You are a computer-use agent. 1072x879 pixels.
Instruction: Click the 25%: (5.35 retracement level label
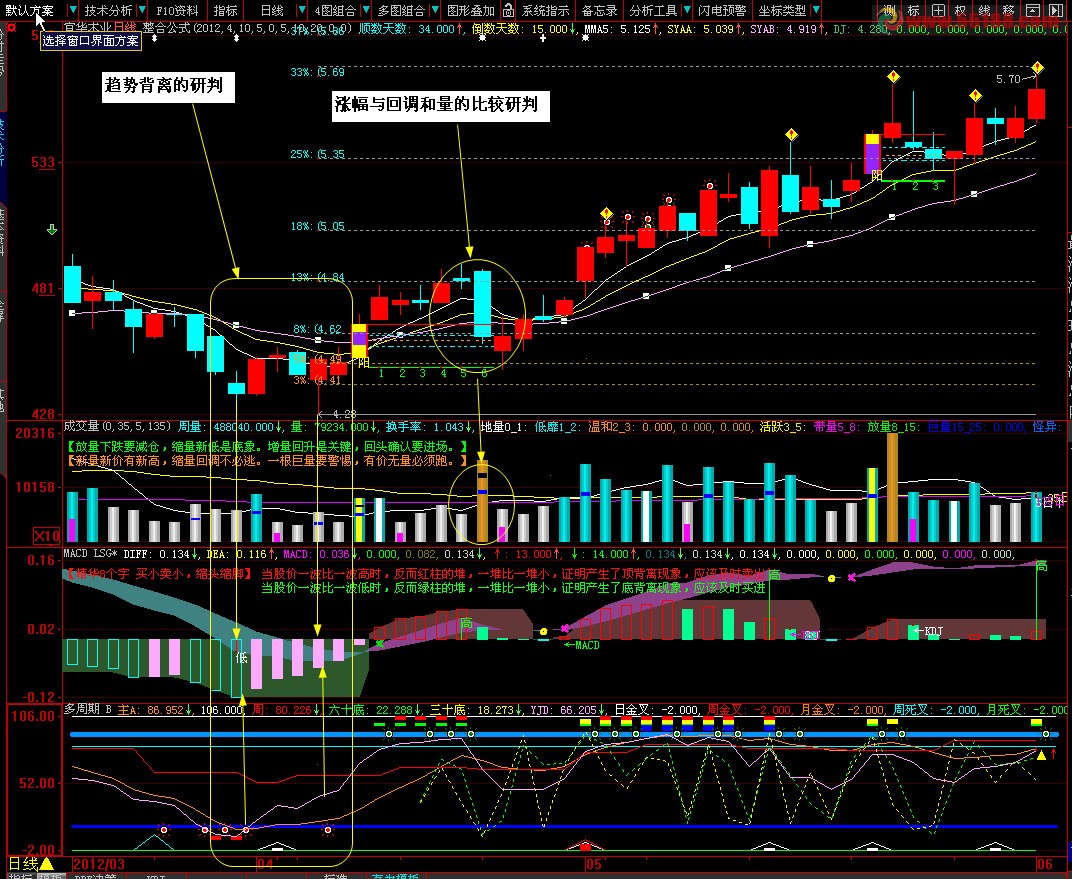coord(318,154)
